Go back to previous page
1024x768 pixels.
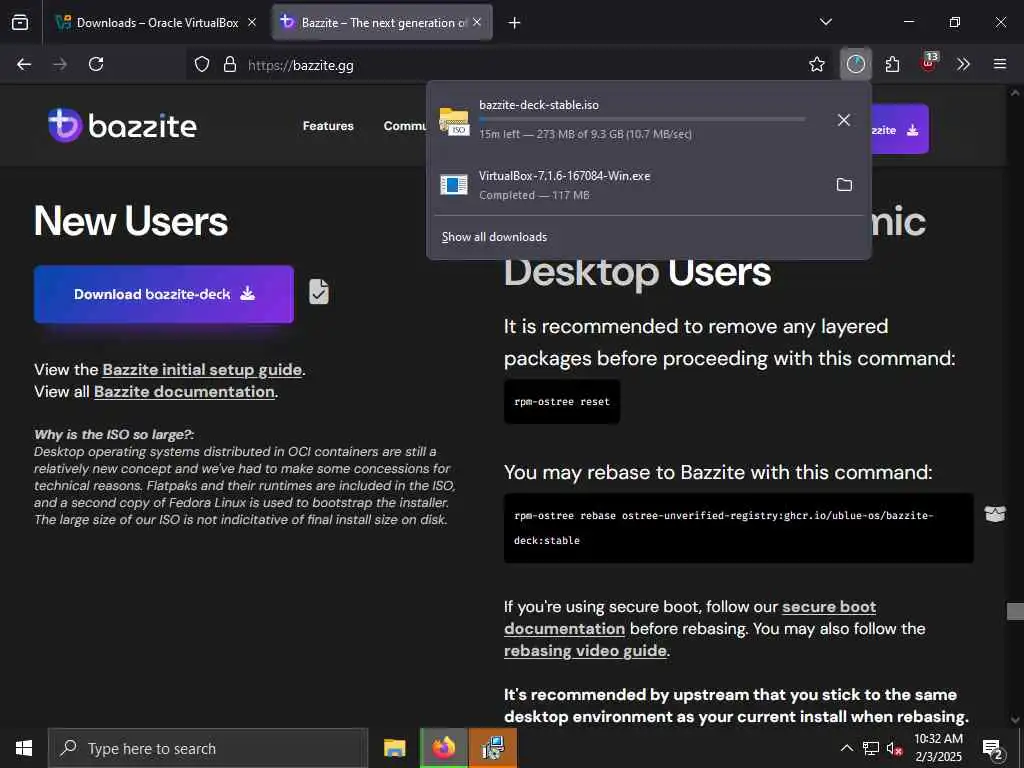24,64
